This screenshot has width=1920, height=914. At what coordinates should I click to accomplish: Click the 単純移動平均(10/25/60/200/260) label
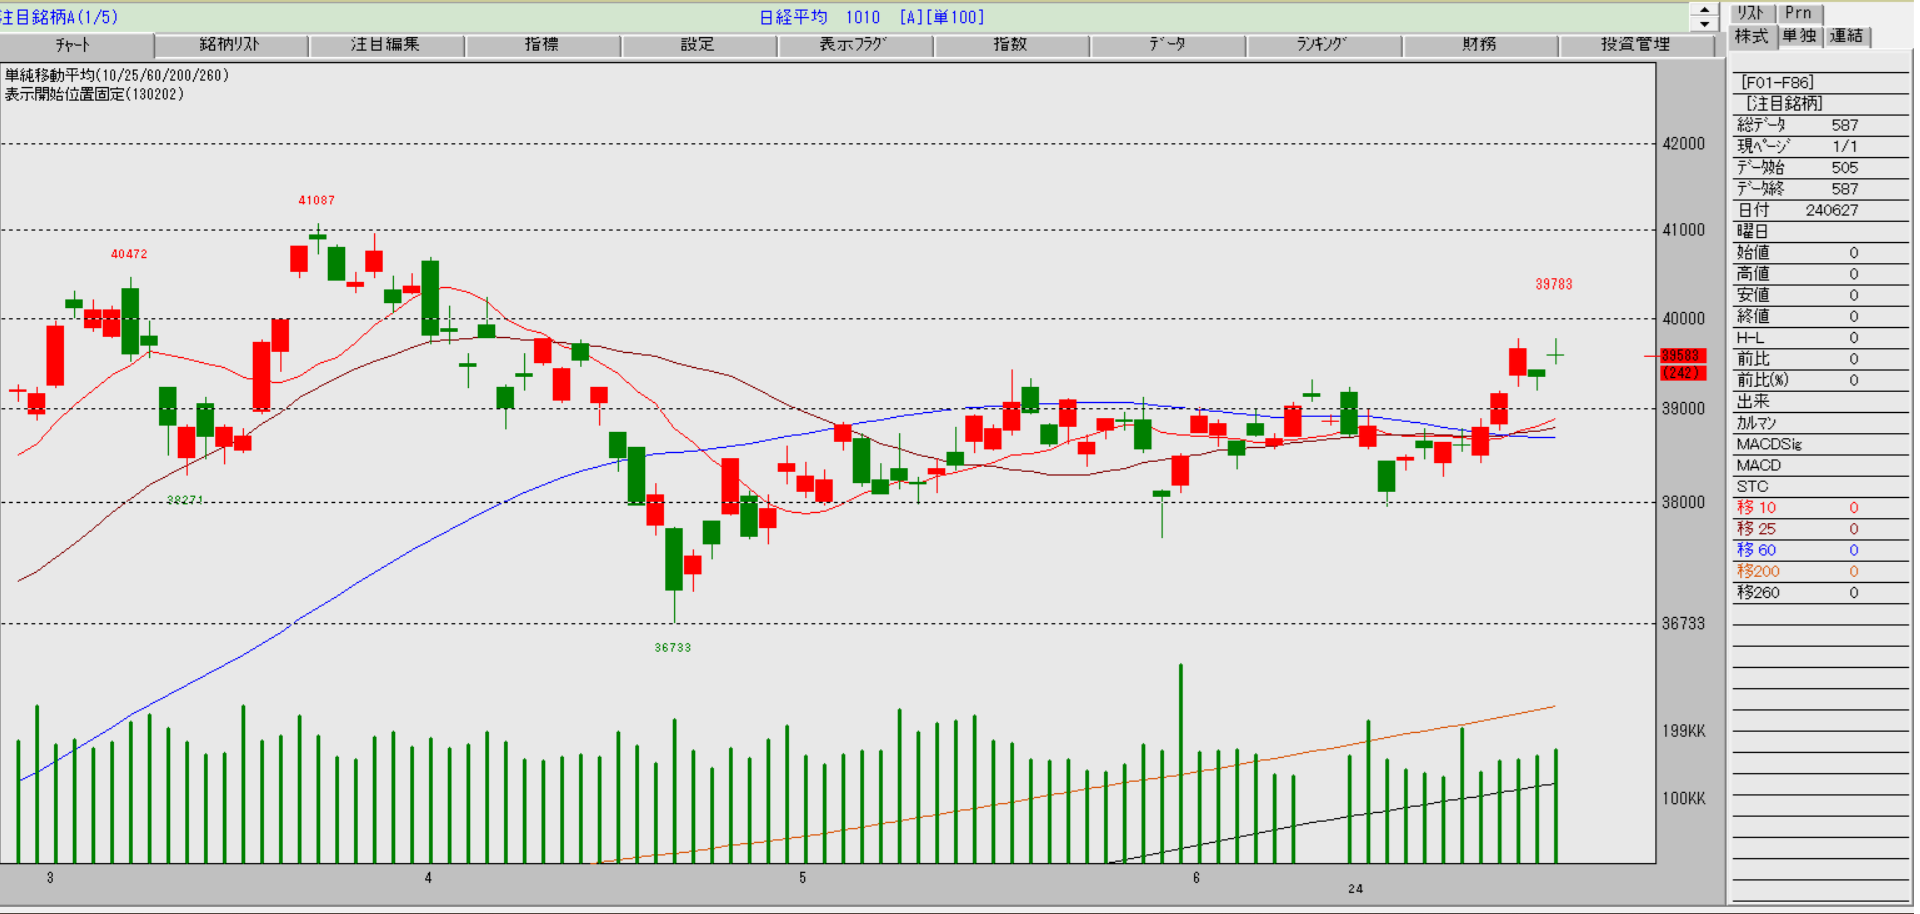117,75
